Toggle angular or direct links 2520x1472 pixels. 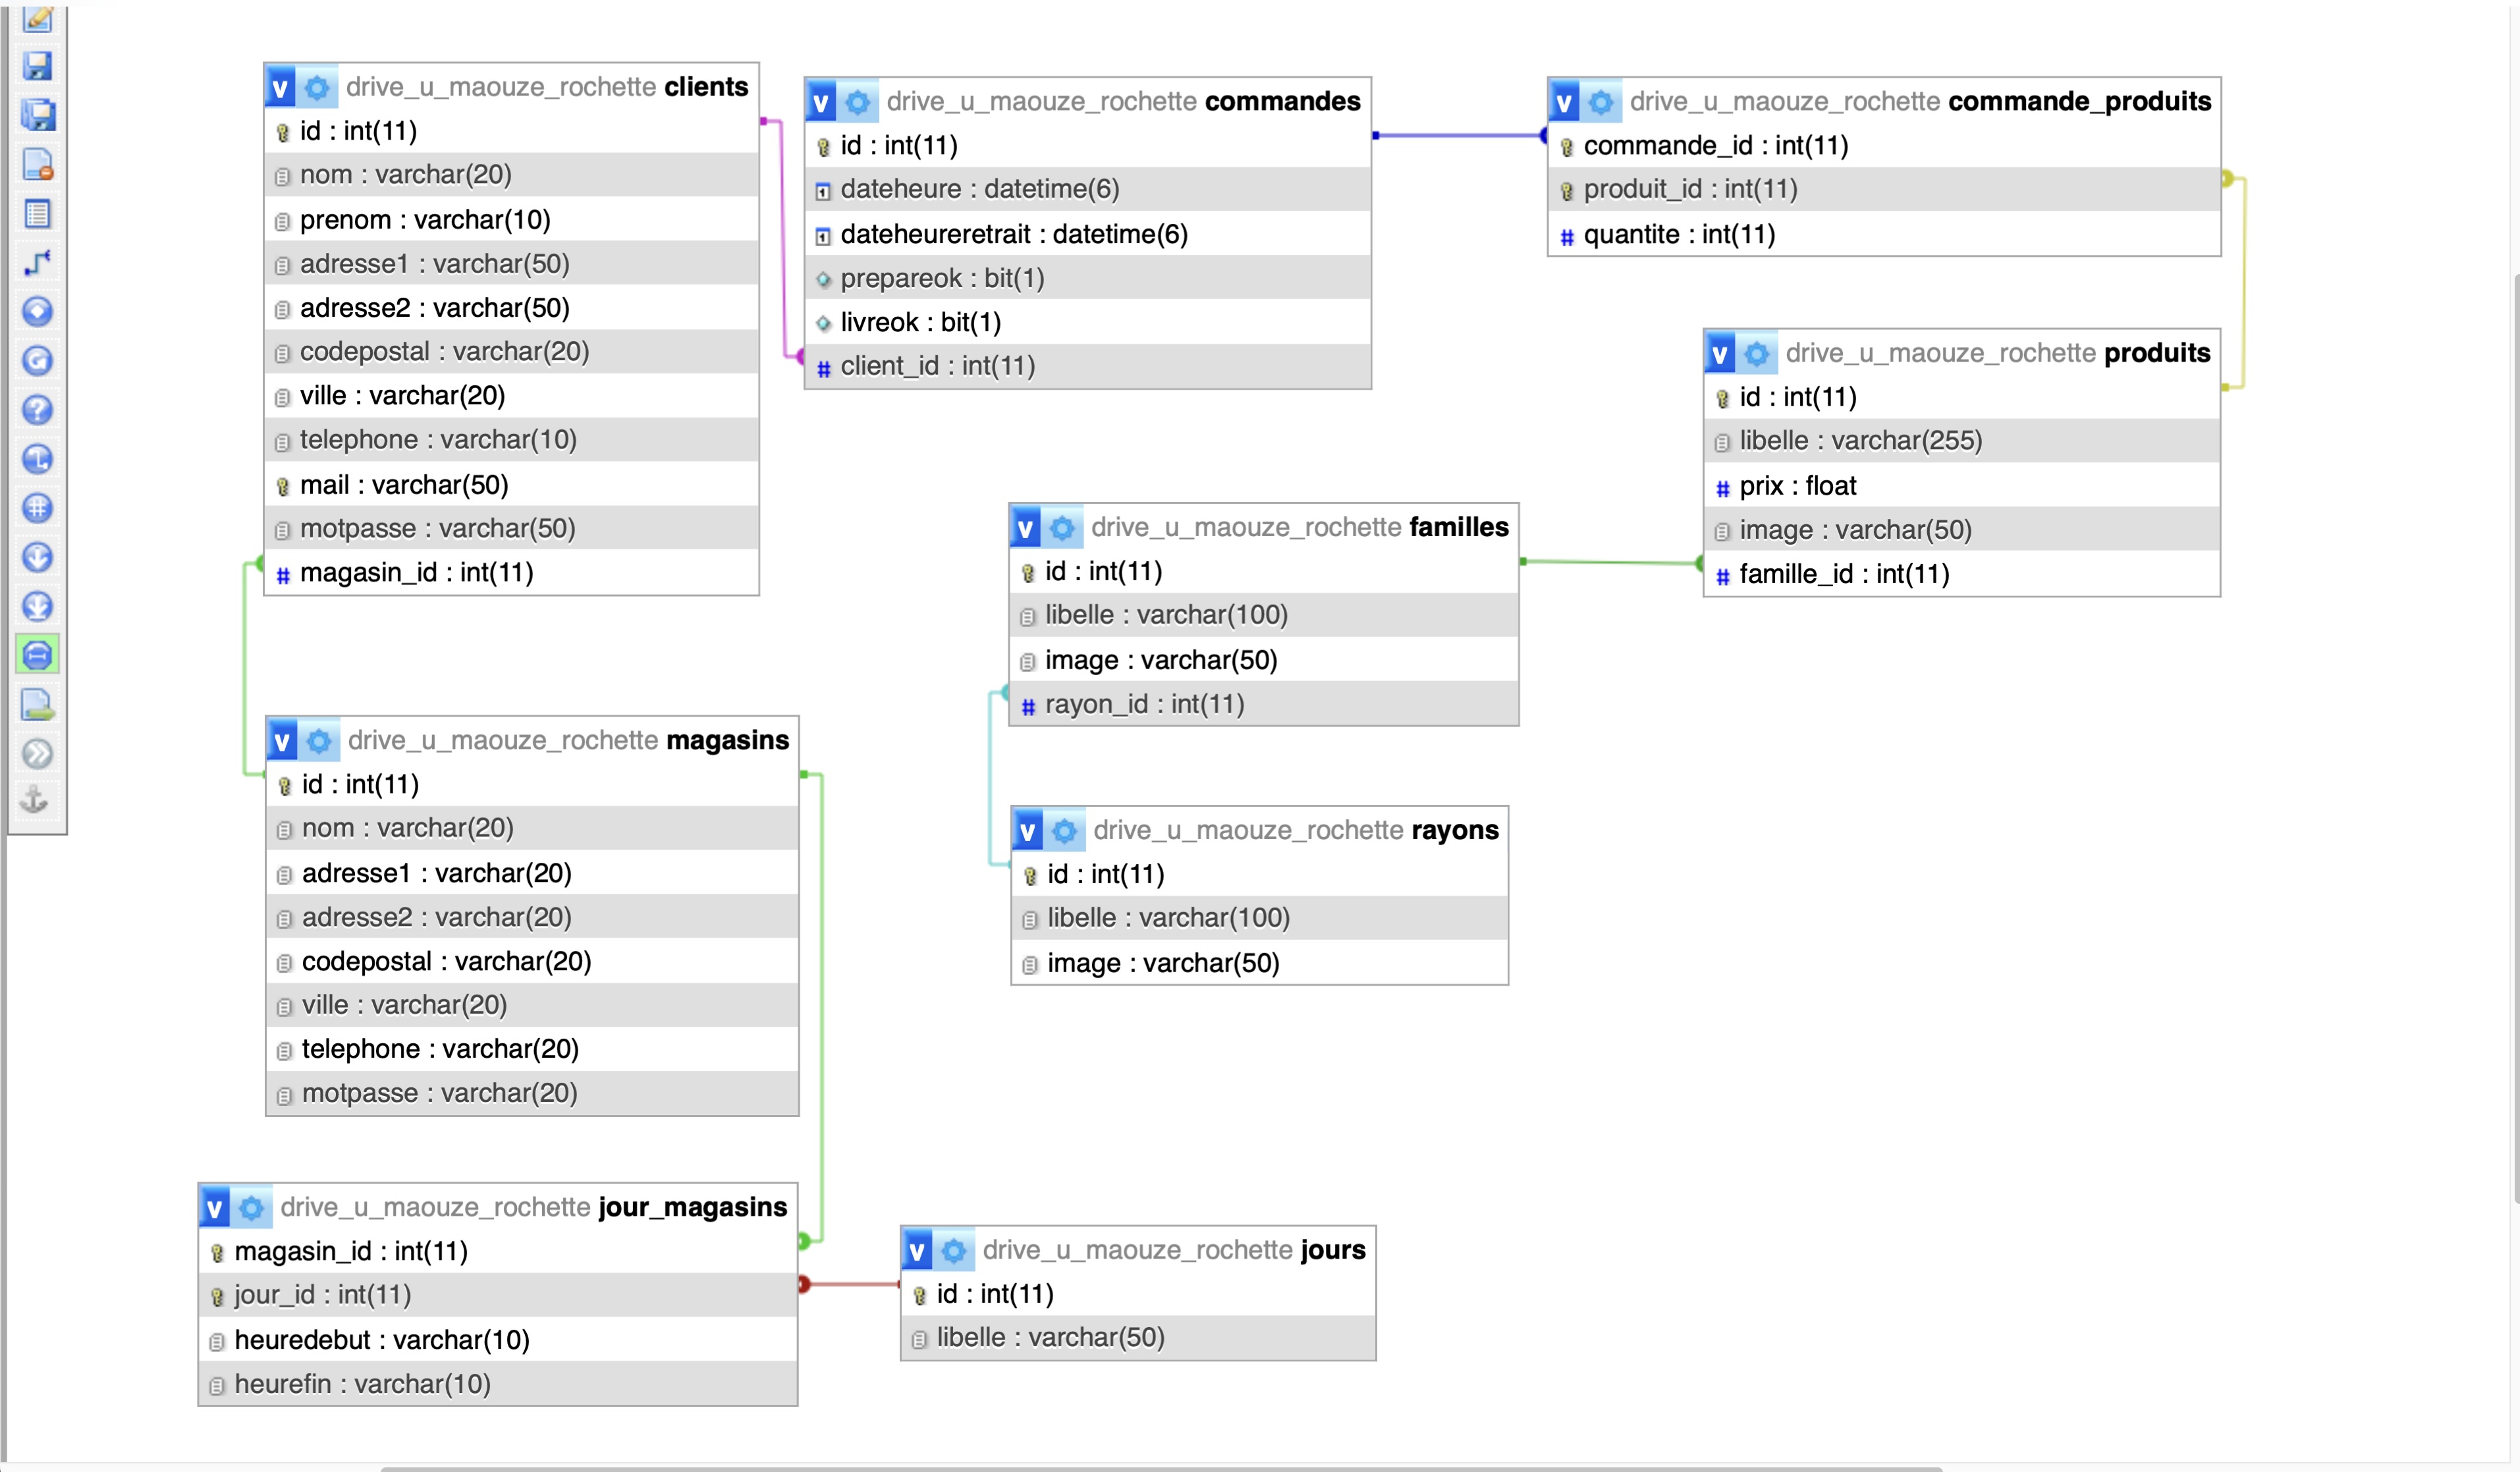(38, 458)
